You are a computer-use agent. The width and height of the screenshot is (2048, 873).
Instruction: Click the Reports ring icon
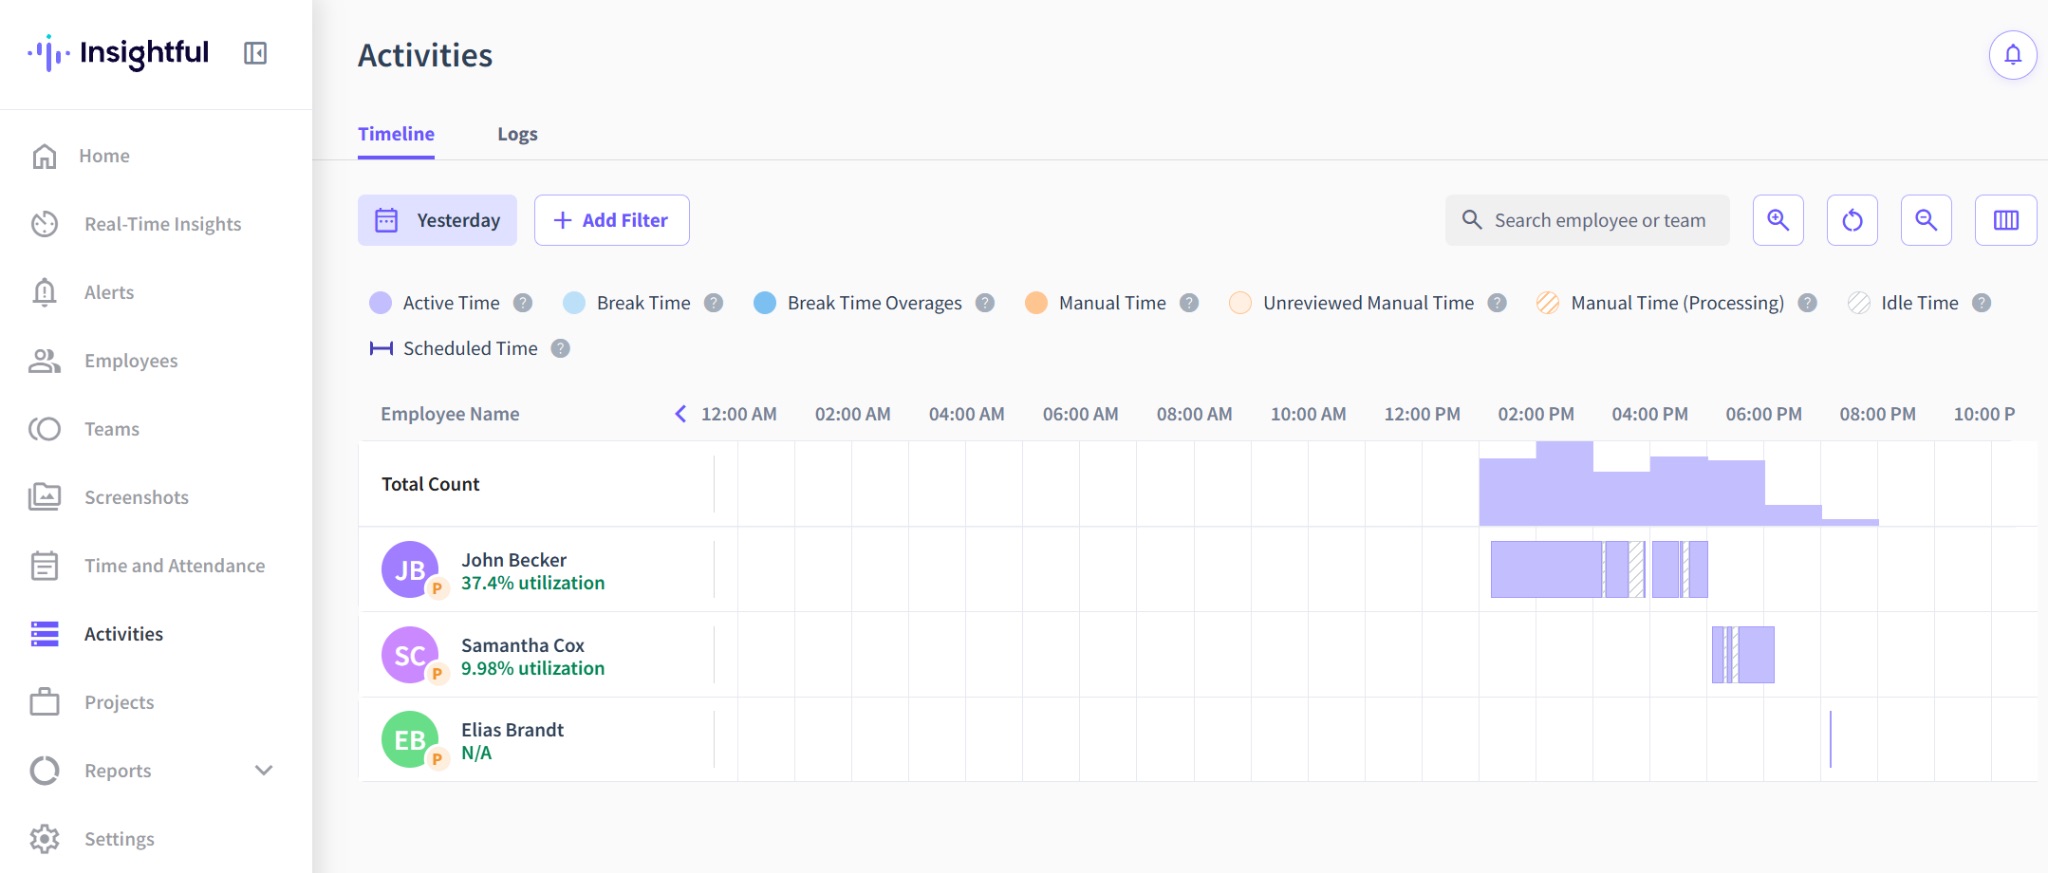pyautogui.click(x=44, y=771)
